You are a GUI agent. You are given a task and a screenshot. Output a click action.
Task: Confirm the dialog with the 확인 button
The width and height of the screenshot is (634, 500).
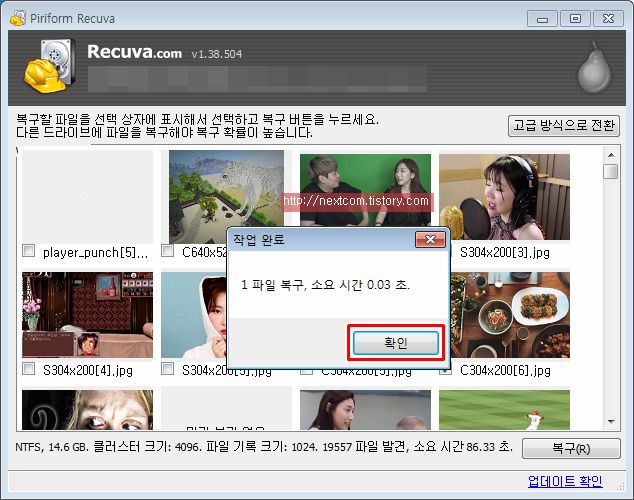tap(395, 343)
